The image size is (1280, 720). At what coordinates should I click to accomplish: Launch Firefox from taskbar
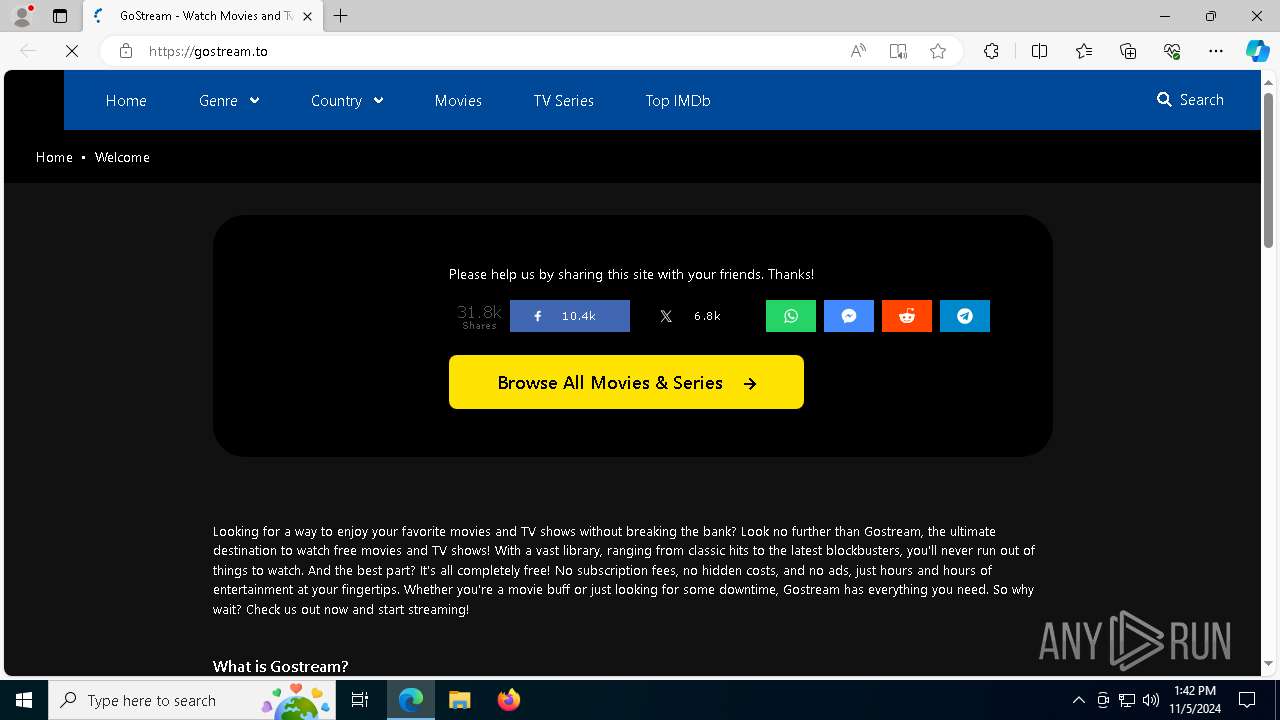pyautogui.click(x=508, y=700)
